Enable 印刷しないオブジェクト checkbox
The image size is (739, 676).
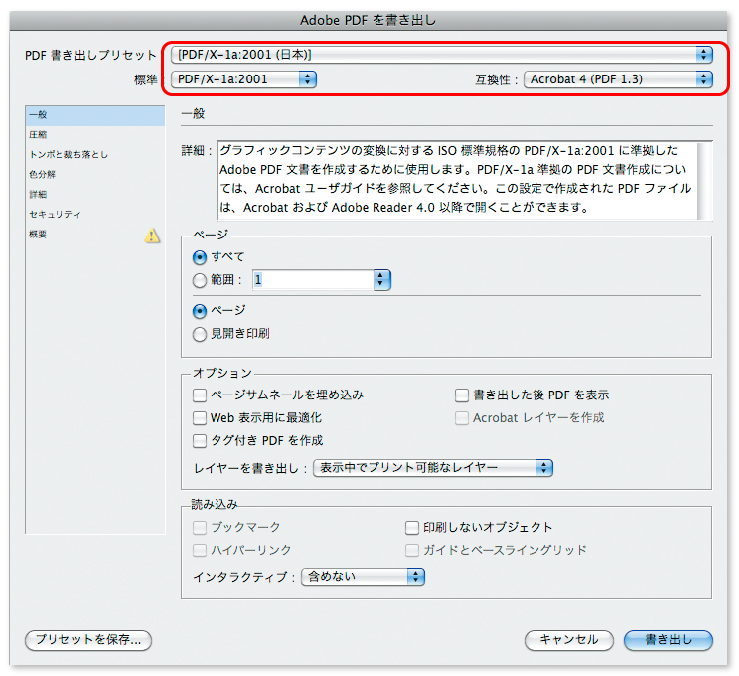(412, 528)
